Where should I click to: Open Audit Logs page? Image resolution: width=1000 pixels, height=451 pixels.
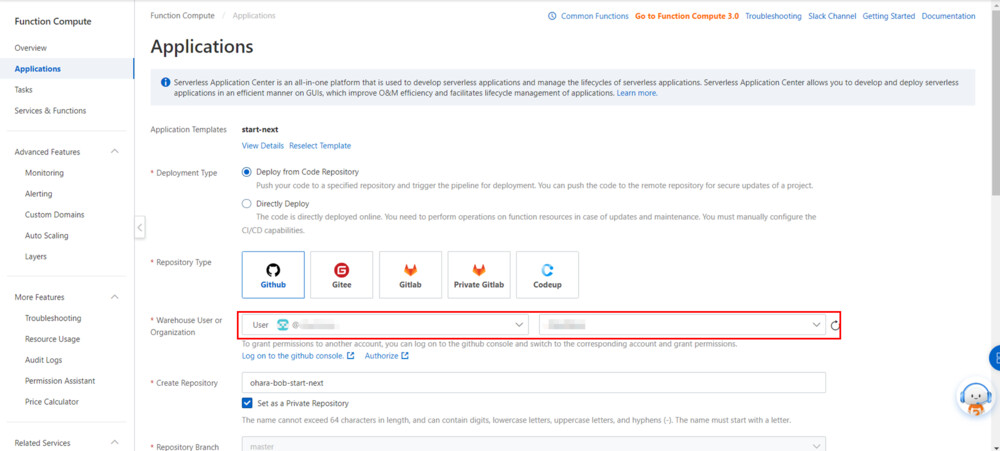coord(43,360)
